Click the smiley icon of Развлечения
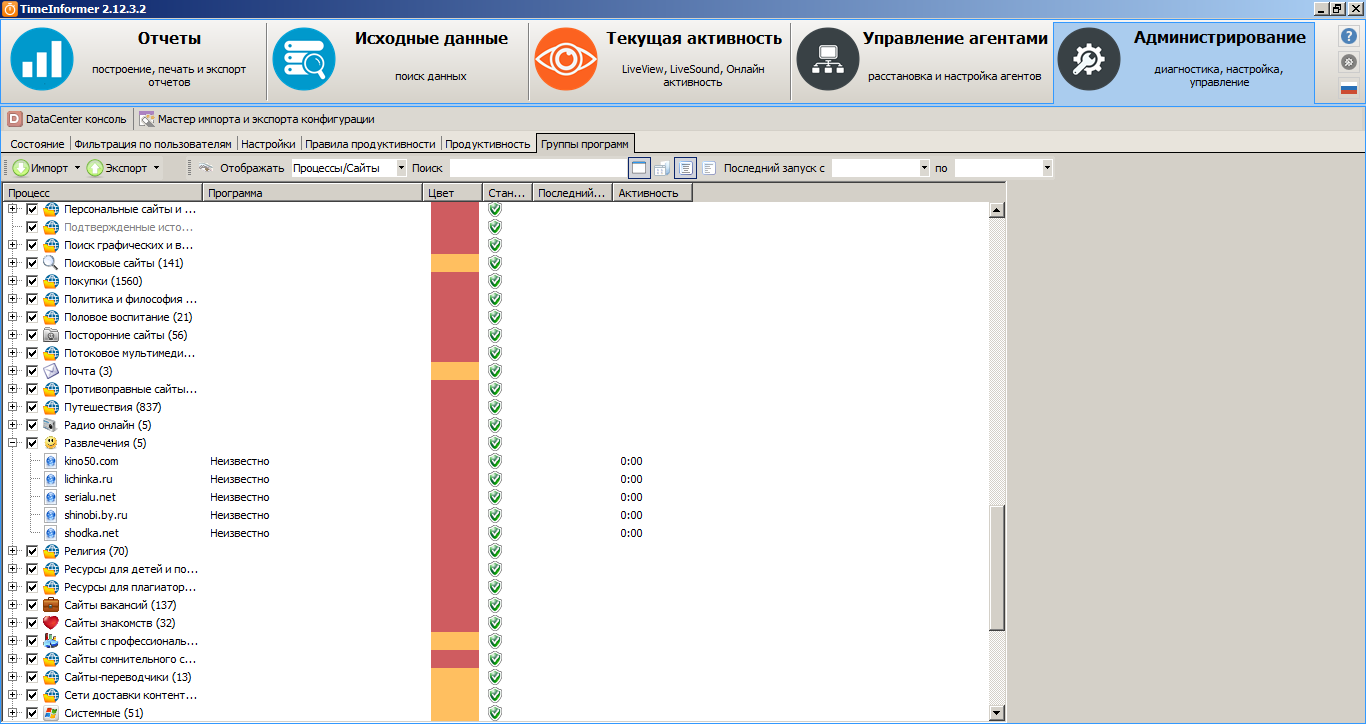 click(x=51, y=443)
